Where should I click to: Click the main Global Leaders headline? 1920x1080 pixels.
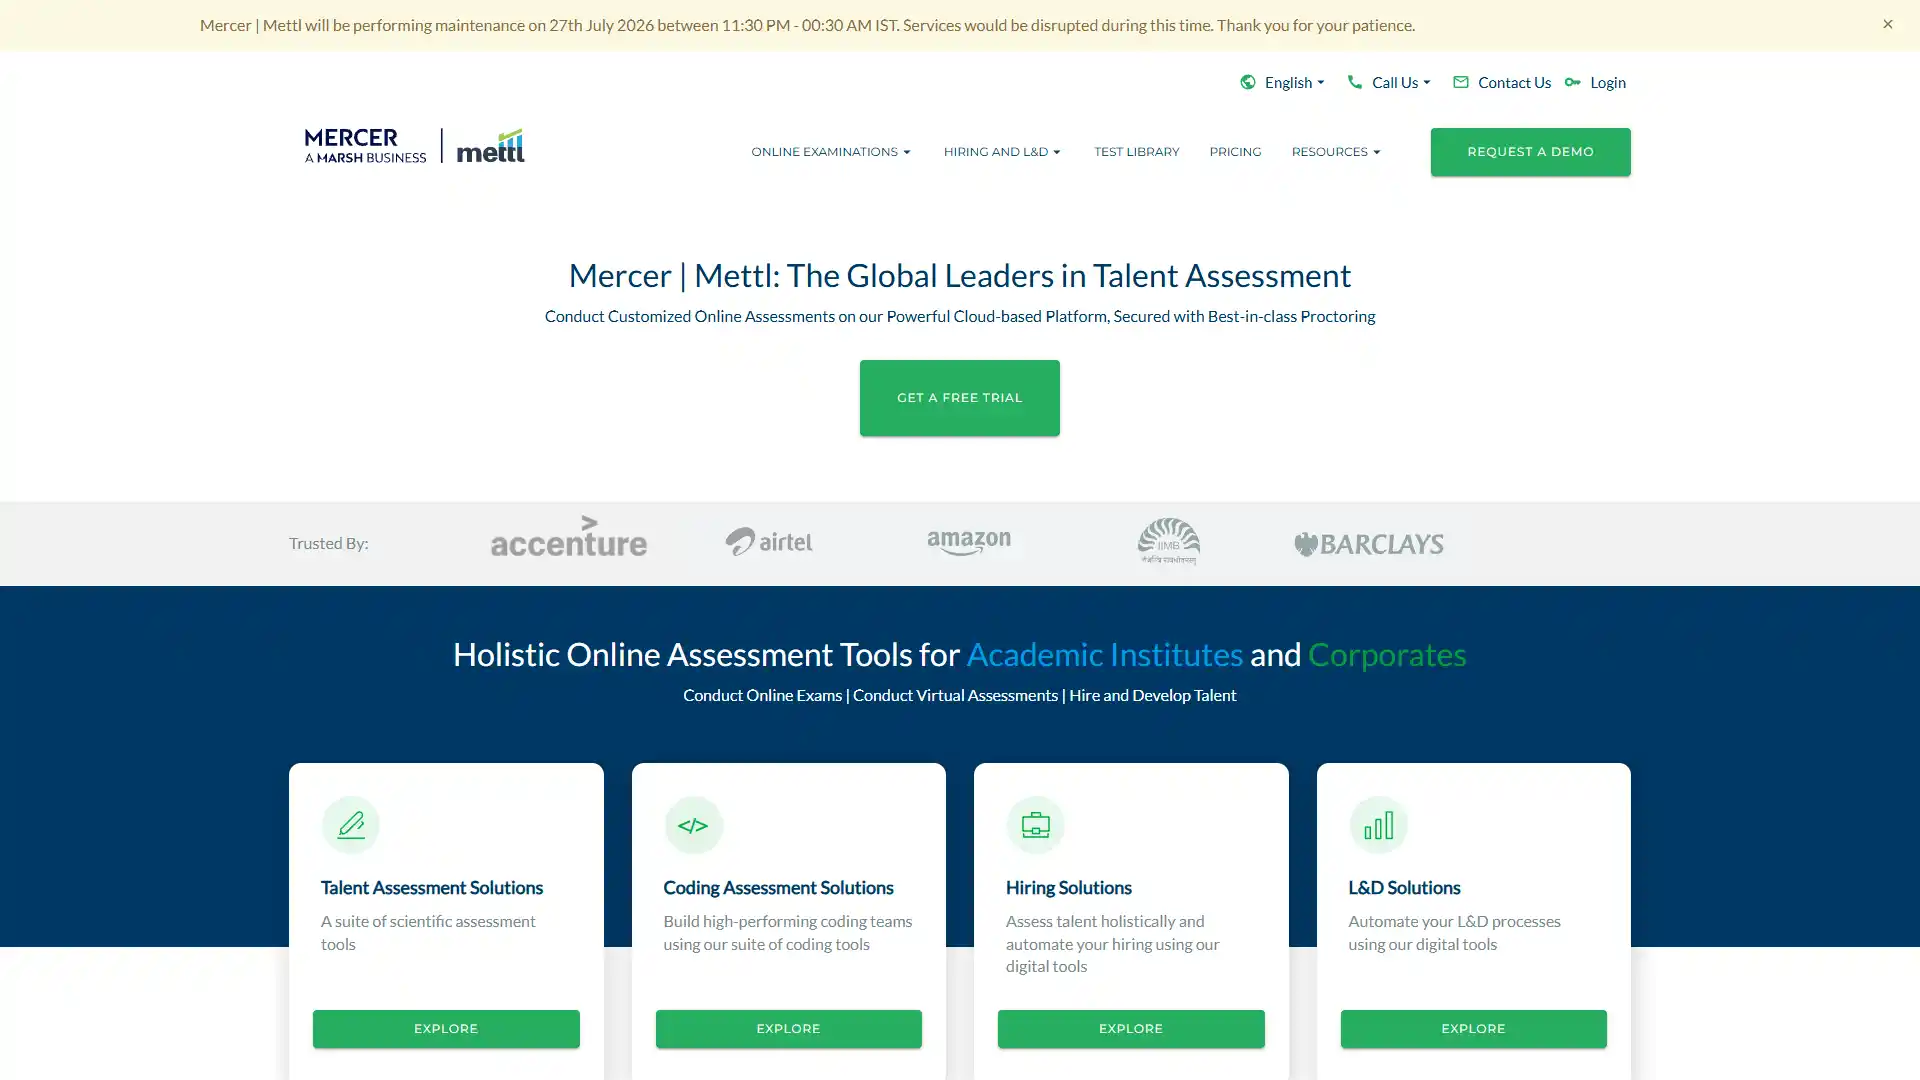click(959, 275)
